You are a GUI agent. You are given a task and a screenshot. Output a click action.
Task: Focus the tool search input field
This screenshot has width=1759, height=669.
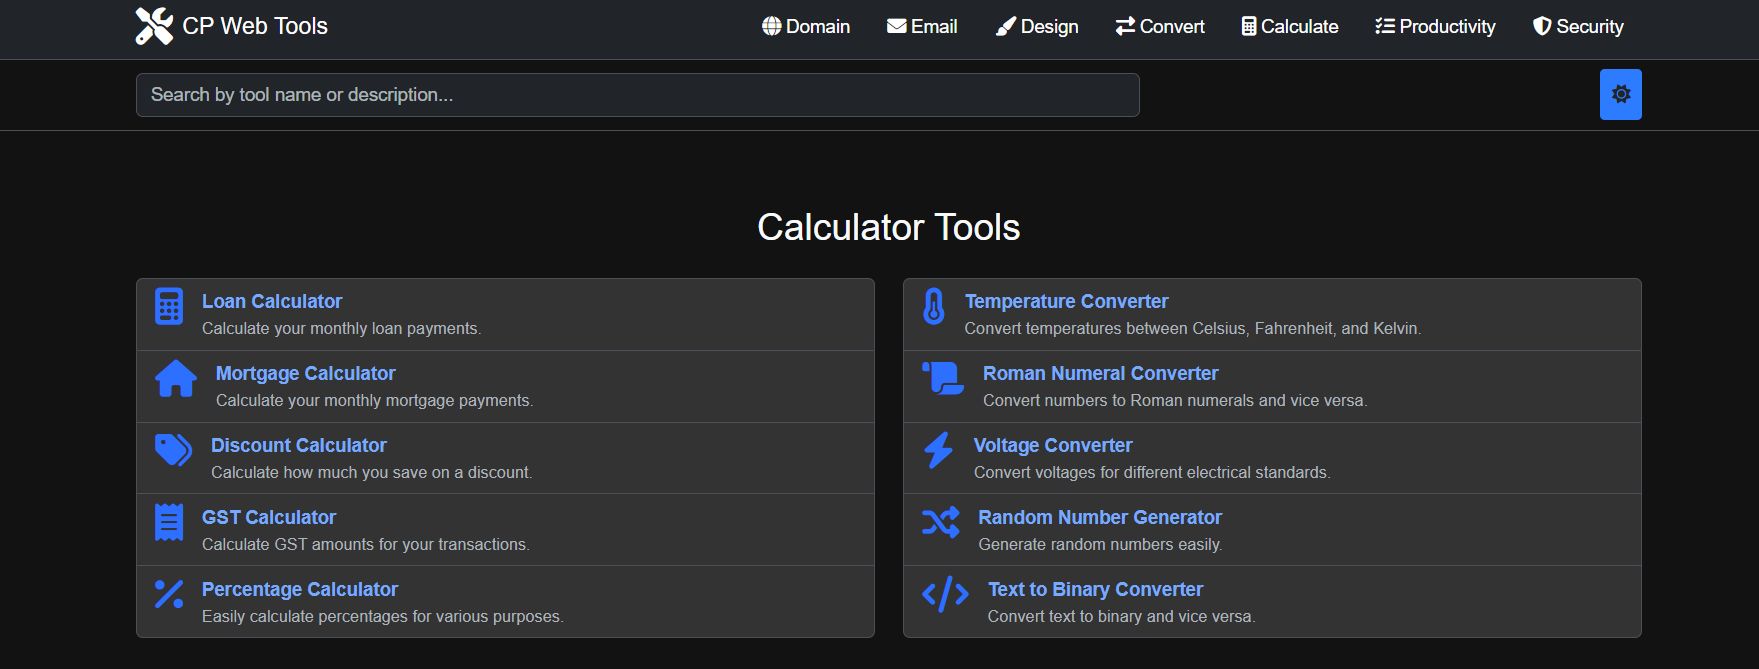637,95
